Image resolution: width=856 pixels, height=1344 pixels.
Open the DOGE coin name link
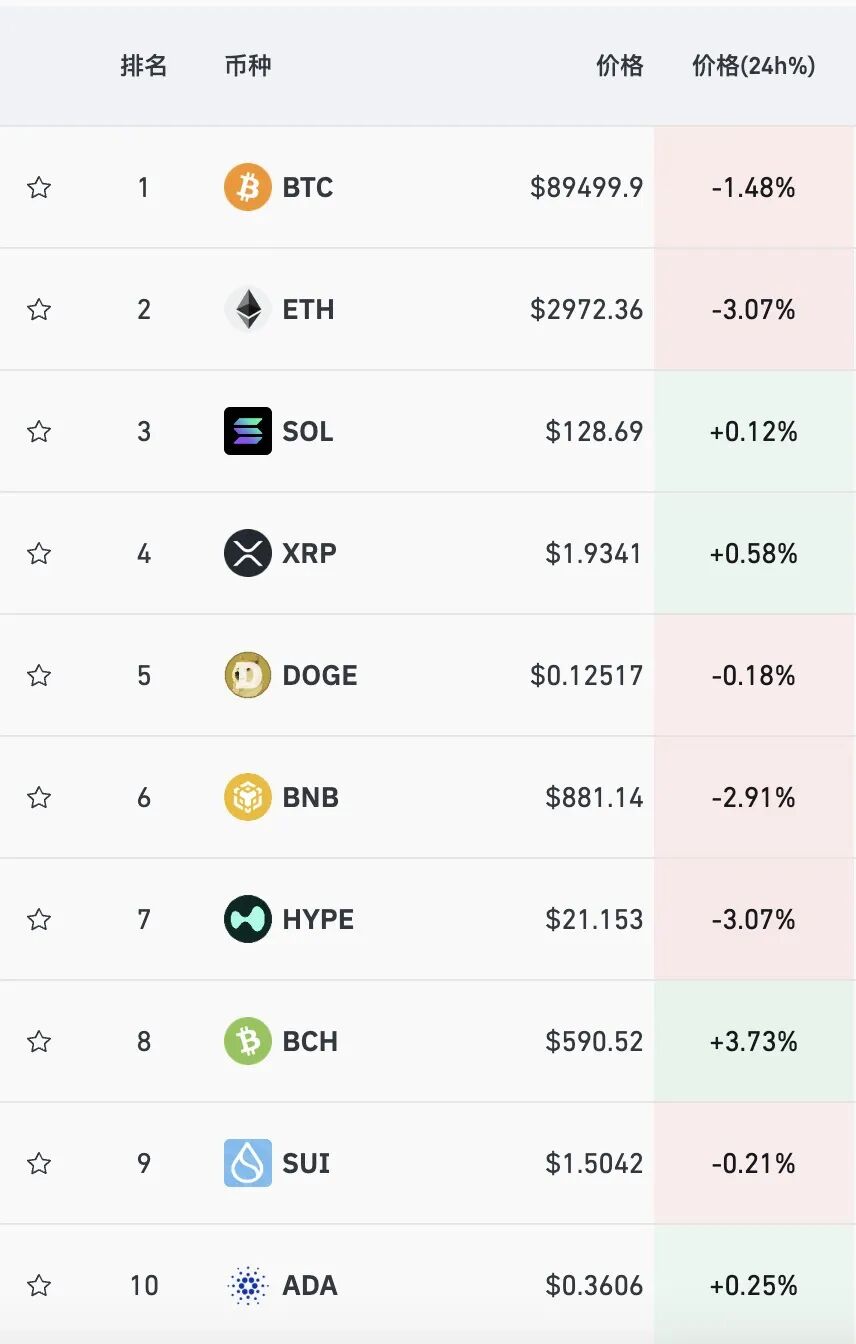(x=319, y=675)
